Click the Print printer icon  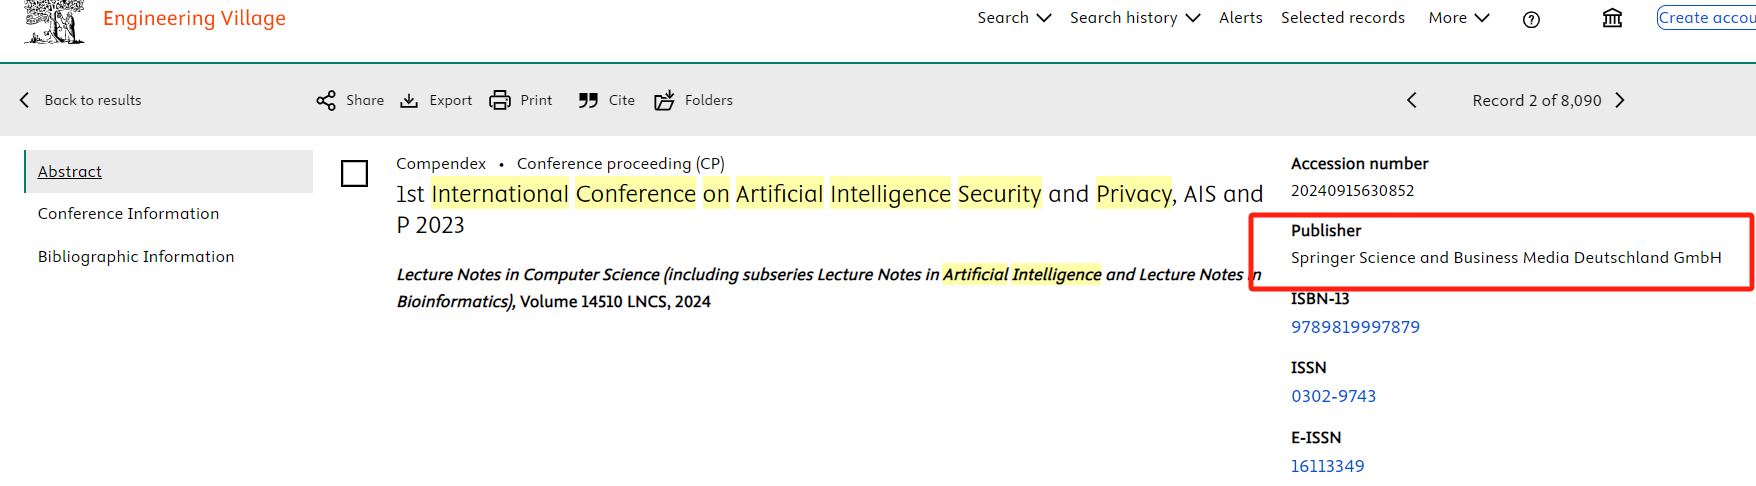500,100
